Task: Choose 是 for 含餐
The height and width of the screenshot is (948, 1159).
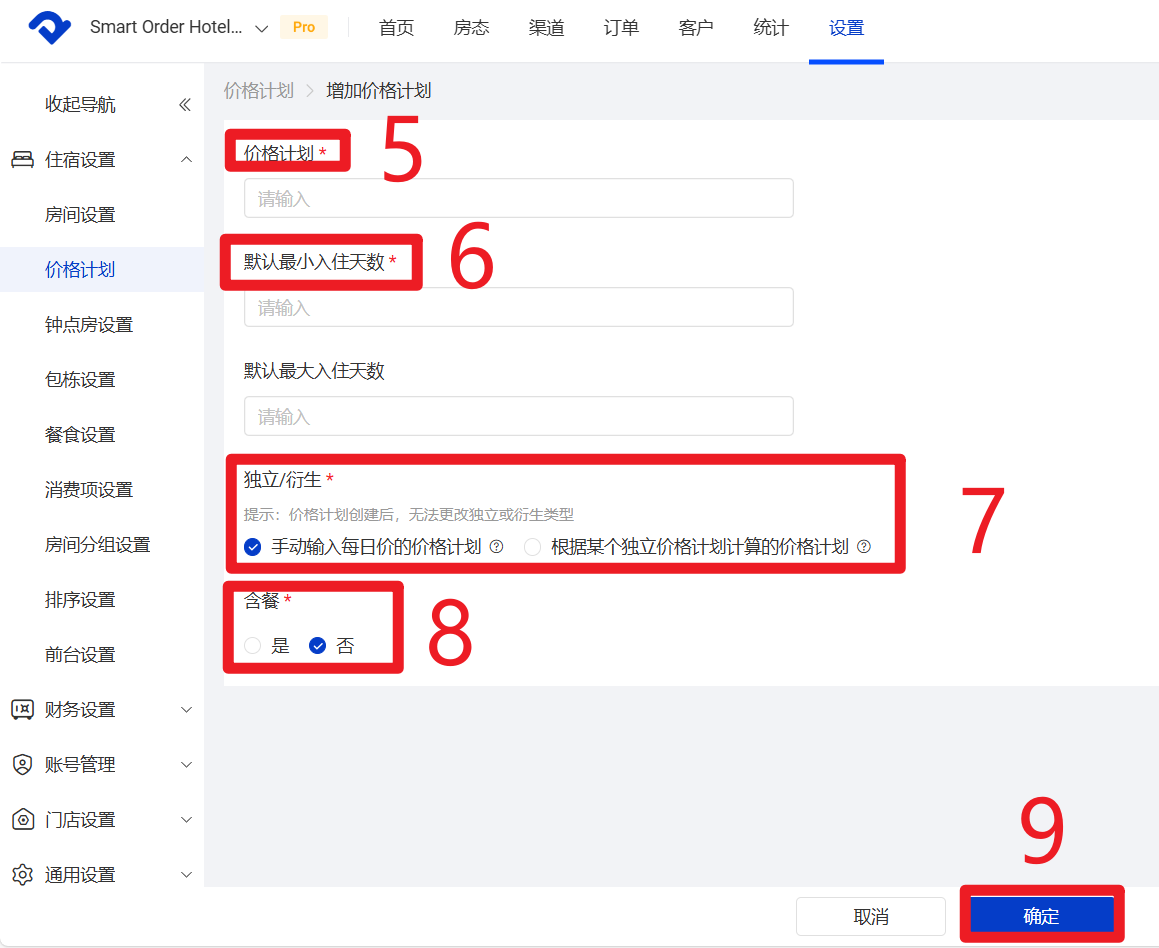Action: tap(253, 646)
